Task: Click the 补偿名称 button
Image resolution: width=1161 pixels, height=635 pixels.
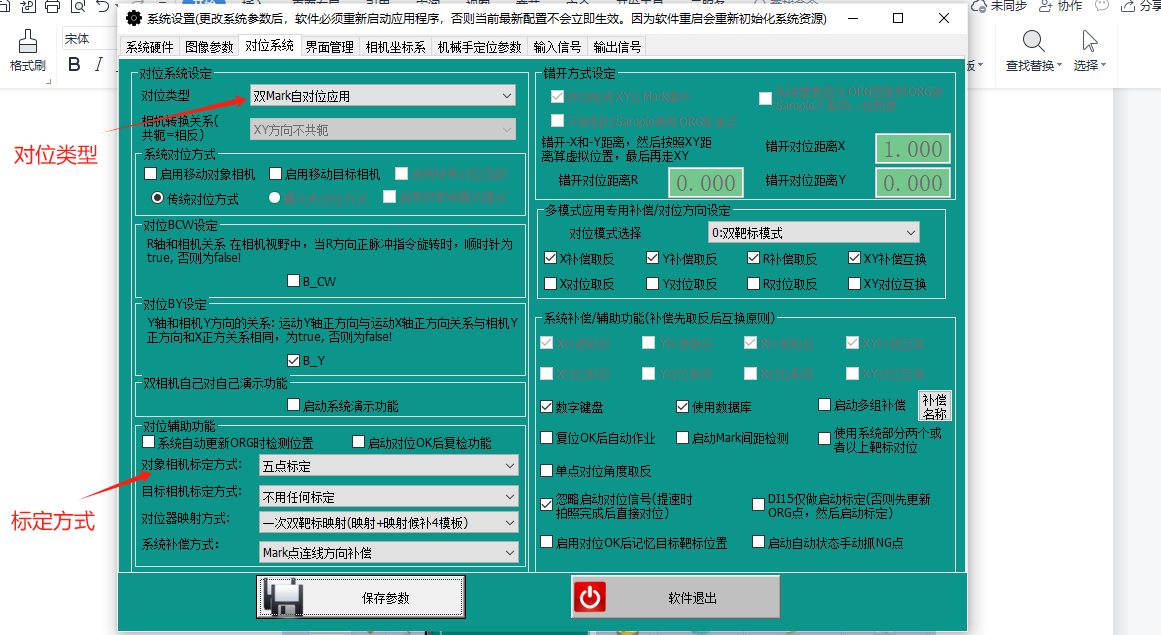Action: coord(934,406)
